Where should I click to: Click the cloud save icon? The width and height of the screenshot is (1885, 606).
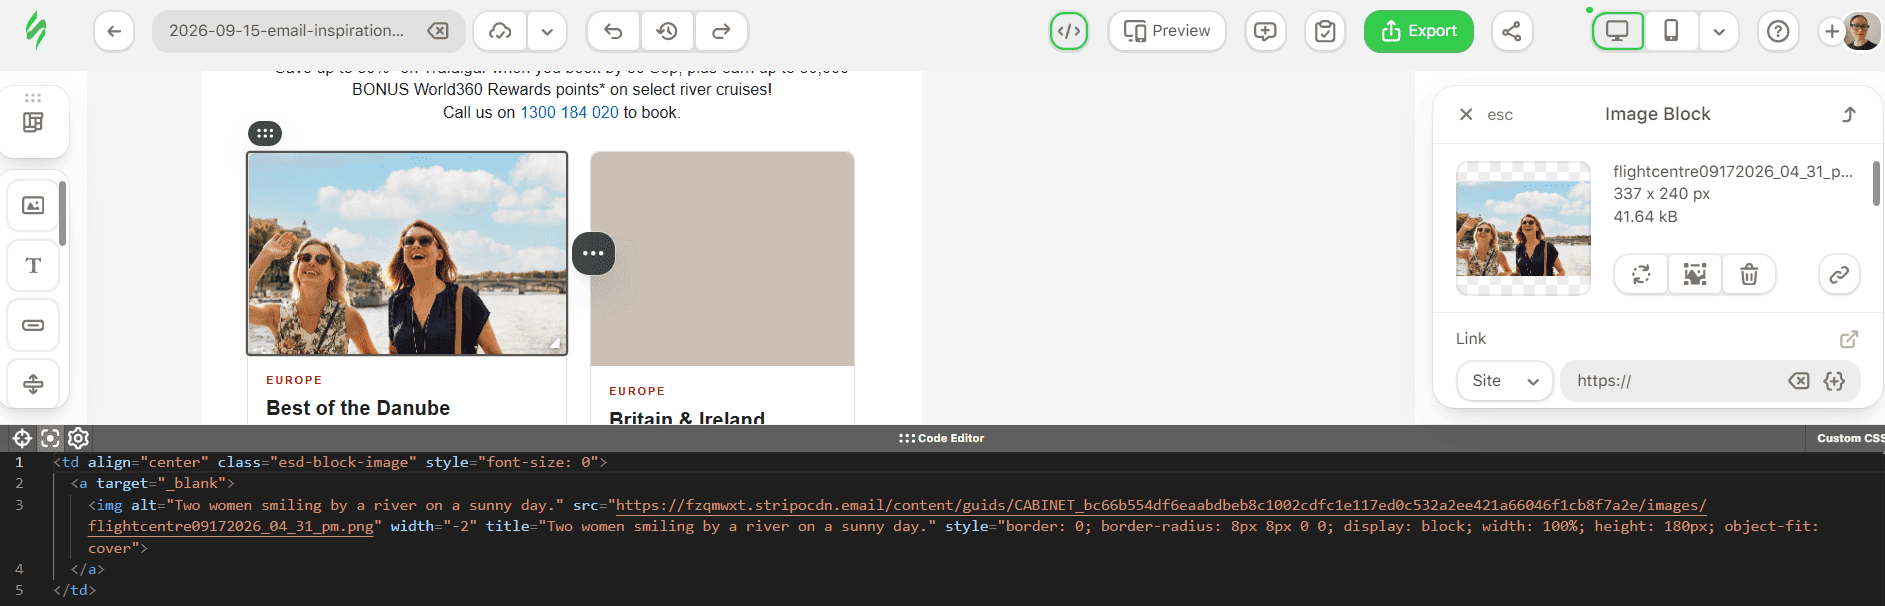point(500,31)
